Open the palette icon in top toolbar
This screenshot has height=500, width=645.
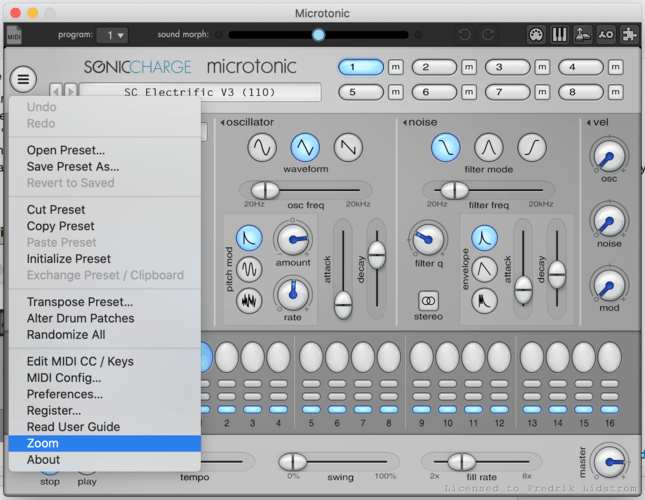pos(536,35)
